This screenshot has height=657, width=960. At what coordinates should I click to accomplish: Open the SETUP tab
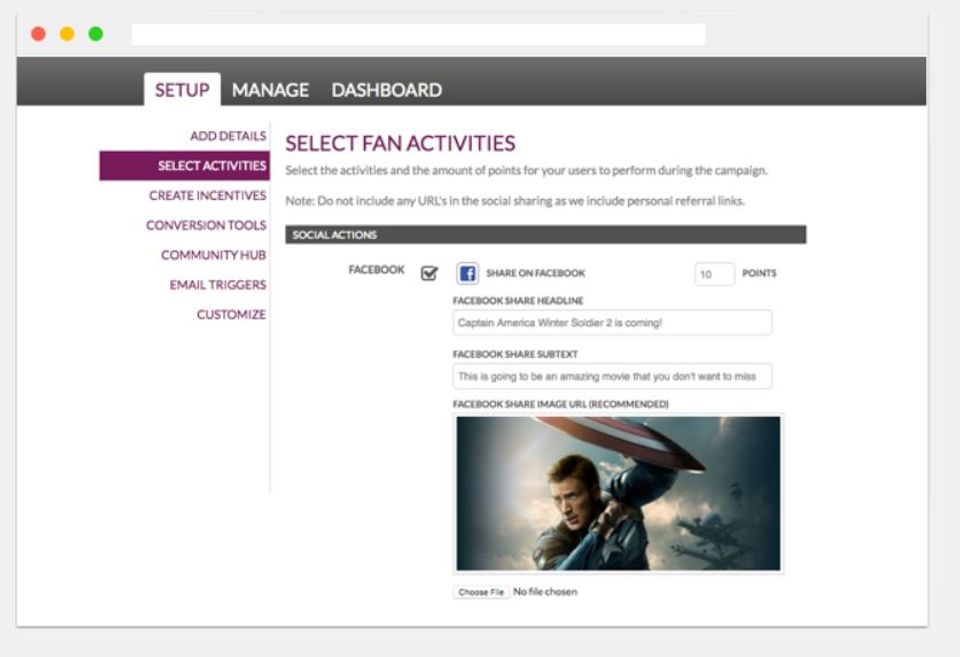[x=182, y=90]
